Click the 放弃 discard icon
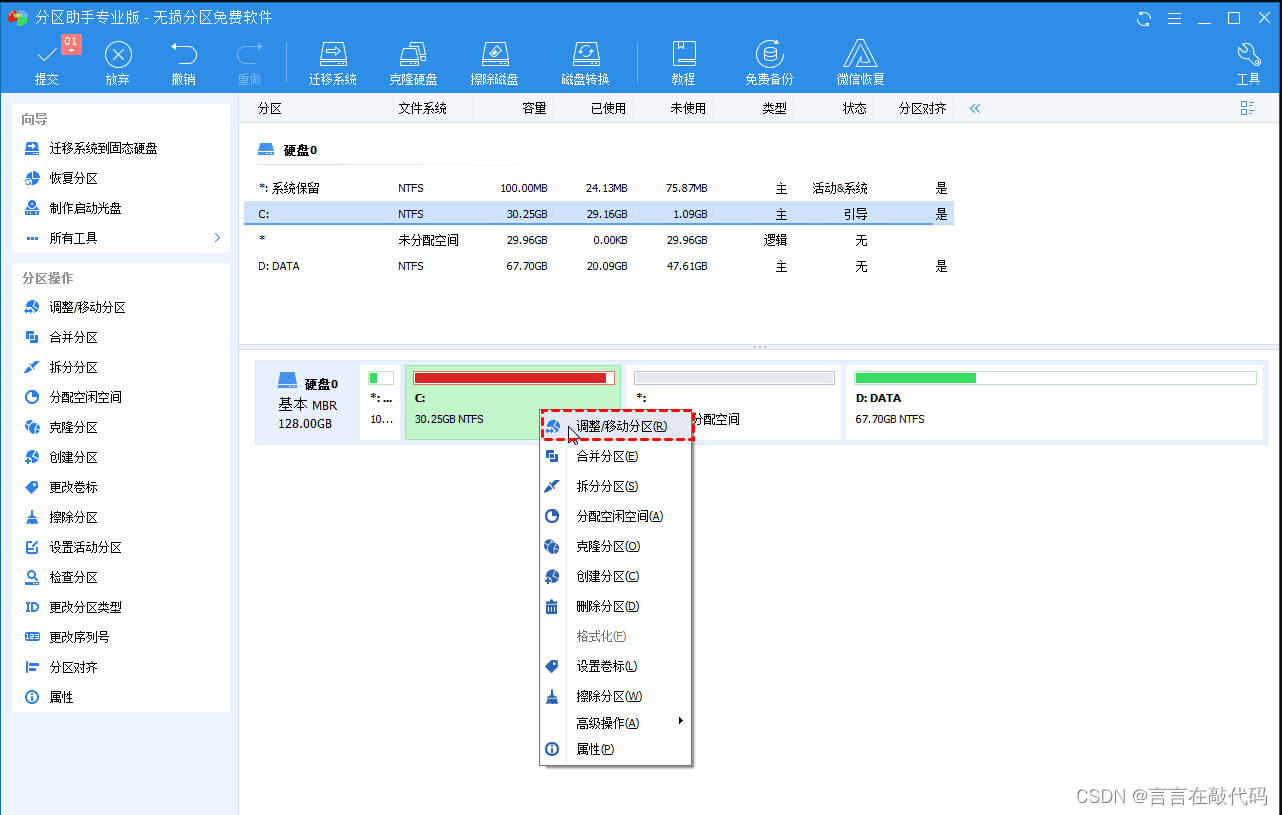 (x=118, y=62)
